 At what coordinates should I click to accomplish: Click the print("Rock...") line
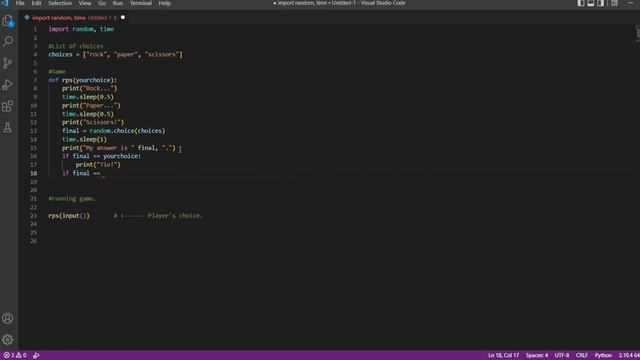89,89
